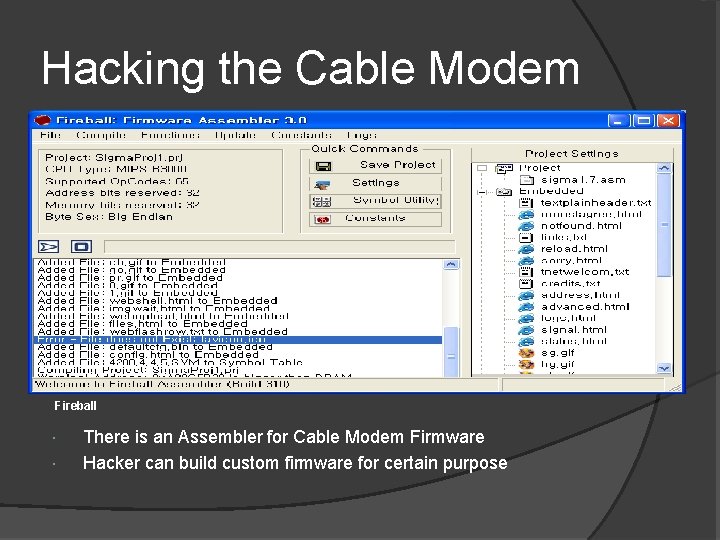This screenshot has width=720, height=540.
Task: Toggle the Project tree node box
Action: tap(482, 168)
